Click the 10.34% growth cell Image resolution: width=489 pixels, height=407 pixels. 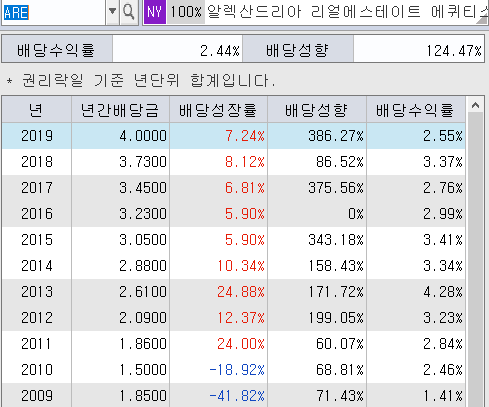click(x=218, y=266)
